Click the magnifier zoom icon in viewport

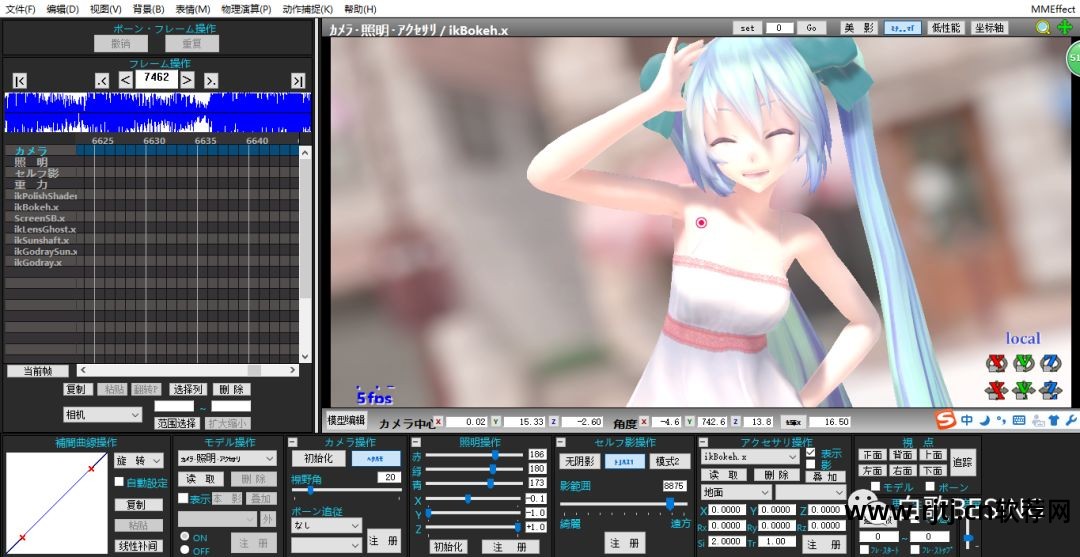click(1043, 28)
